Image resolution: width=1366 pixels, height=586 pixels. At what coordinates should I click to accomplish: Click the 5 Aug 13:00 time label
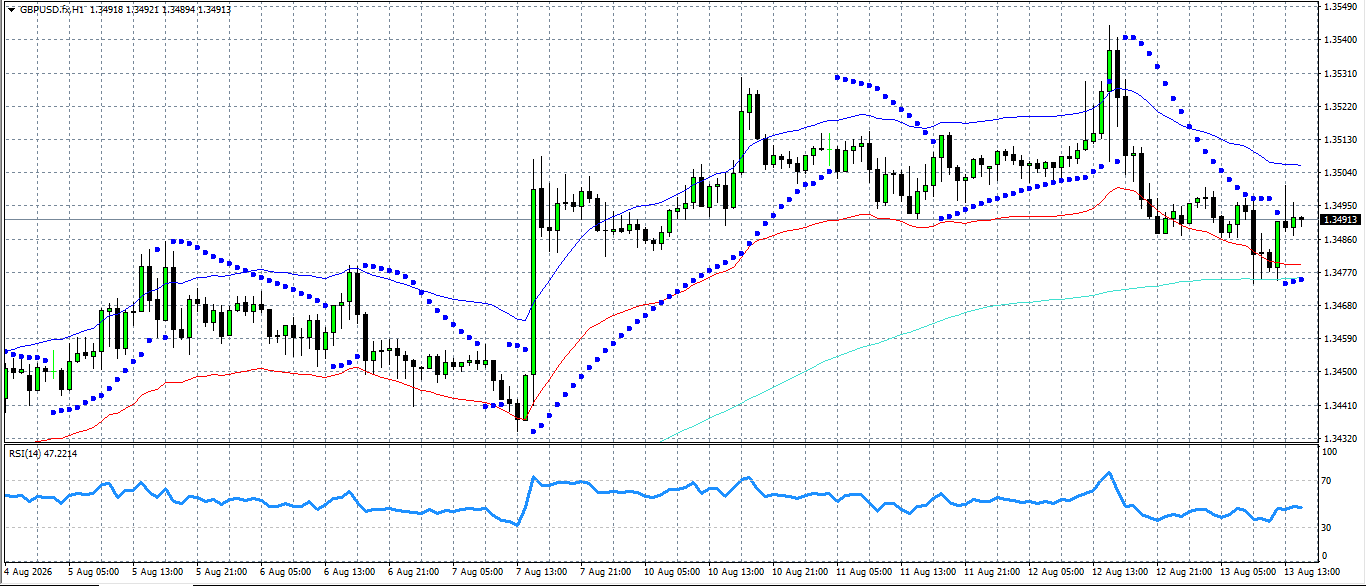[x=157, y=572]
